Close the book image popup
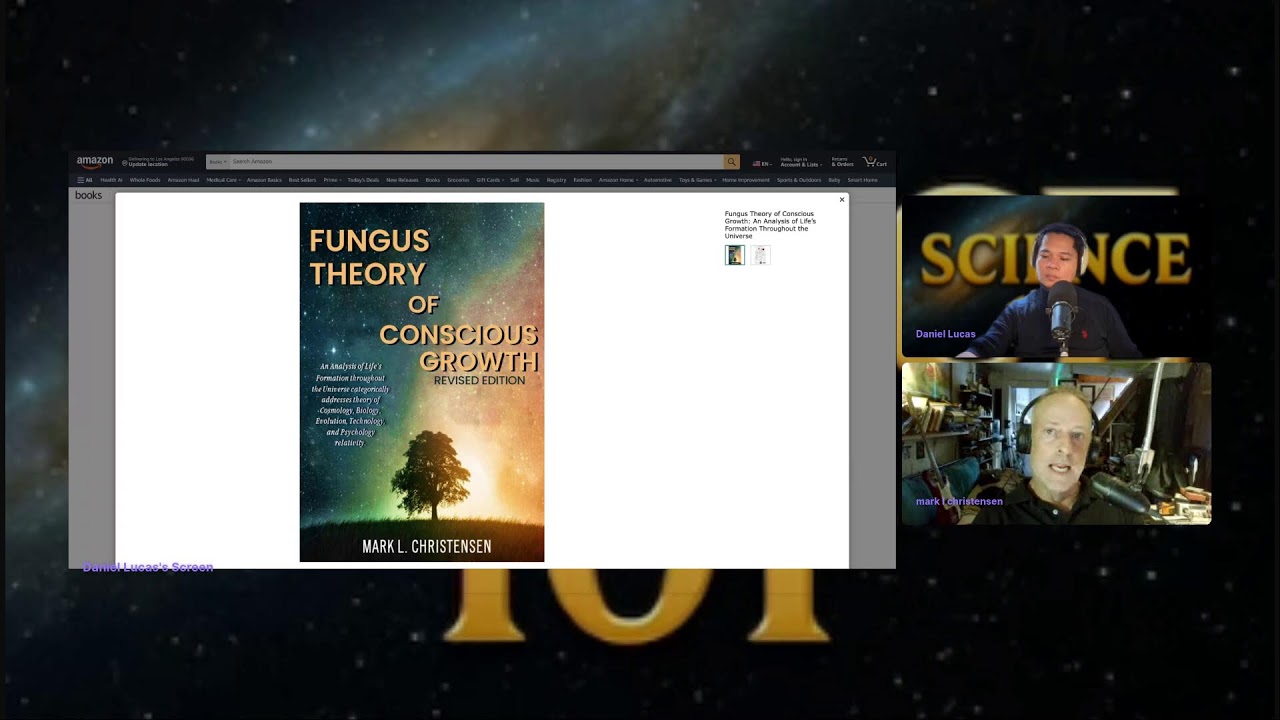Image resolution: width=1280 pixels, height=720 pixels. pos(842,199)
